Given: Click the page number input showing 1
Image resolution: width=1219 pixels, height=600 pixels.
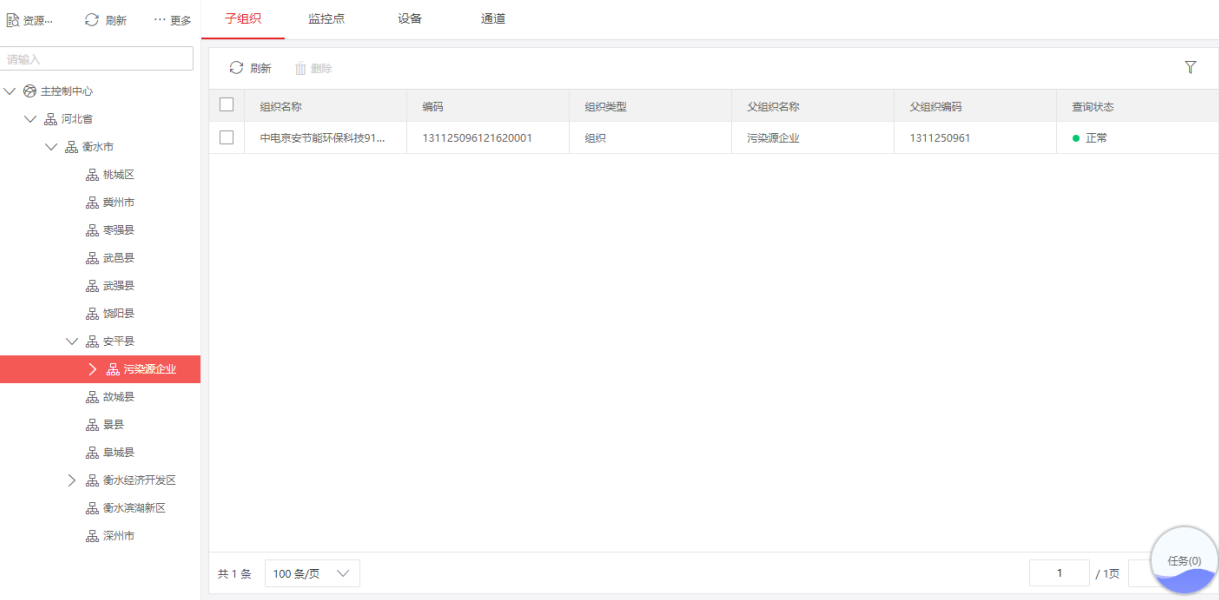Looking at the screenshot, I should 1059,573.
